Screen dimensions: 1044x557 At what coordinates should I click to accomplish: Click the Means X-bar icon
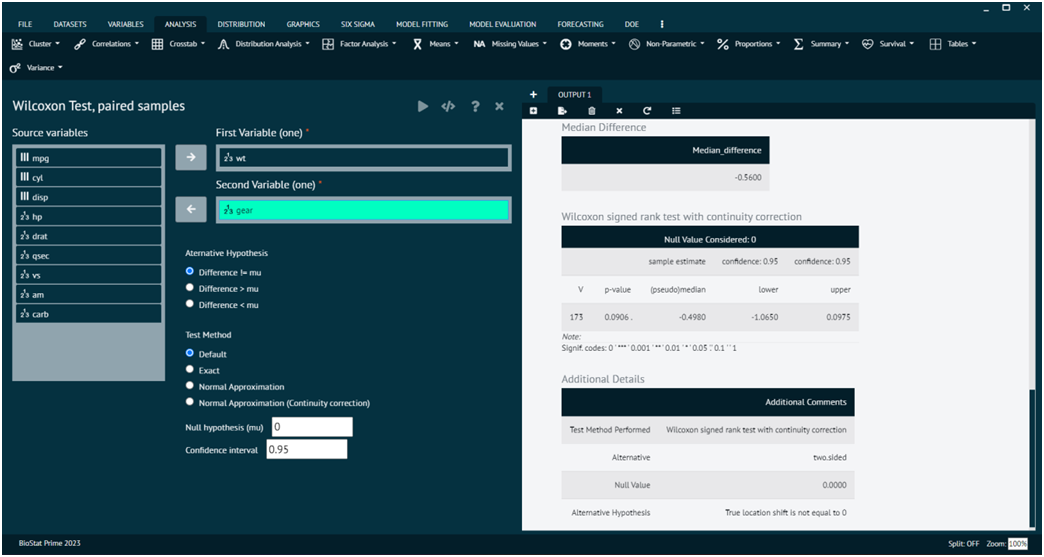[417, 44]
